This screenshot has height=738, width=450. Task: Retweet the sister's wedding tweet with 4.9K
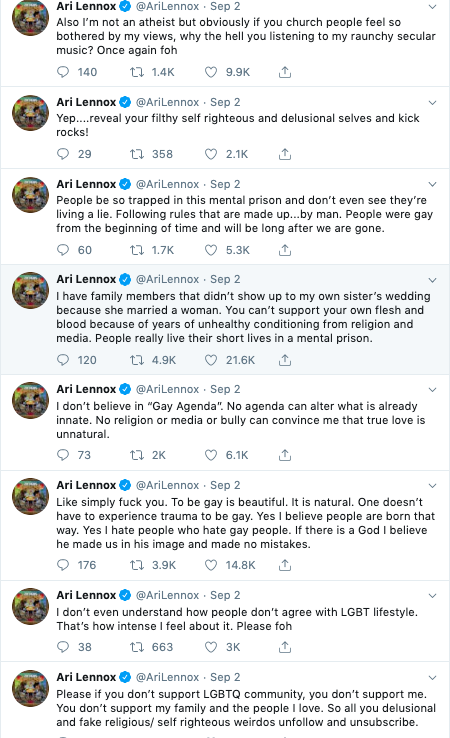click(x=137, y=360)
